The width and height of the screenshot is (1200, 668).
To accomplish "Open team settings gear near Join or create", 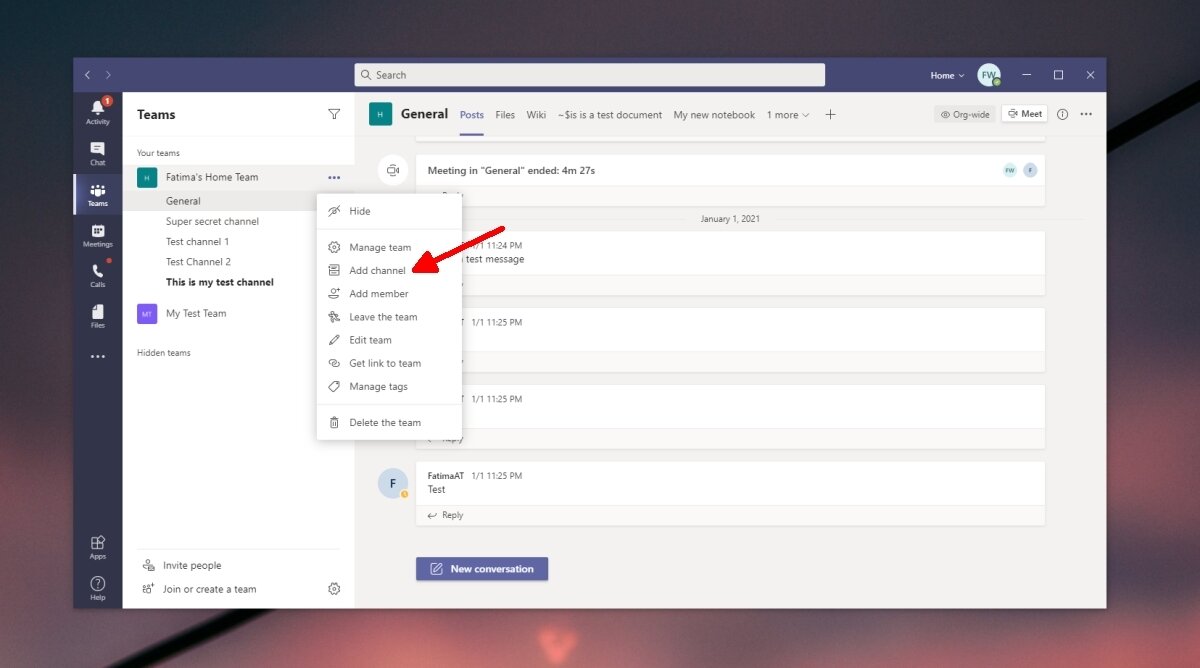I will pyautogui.click(x=334, y=589).
